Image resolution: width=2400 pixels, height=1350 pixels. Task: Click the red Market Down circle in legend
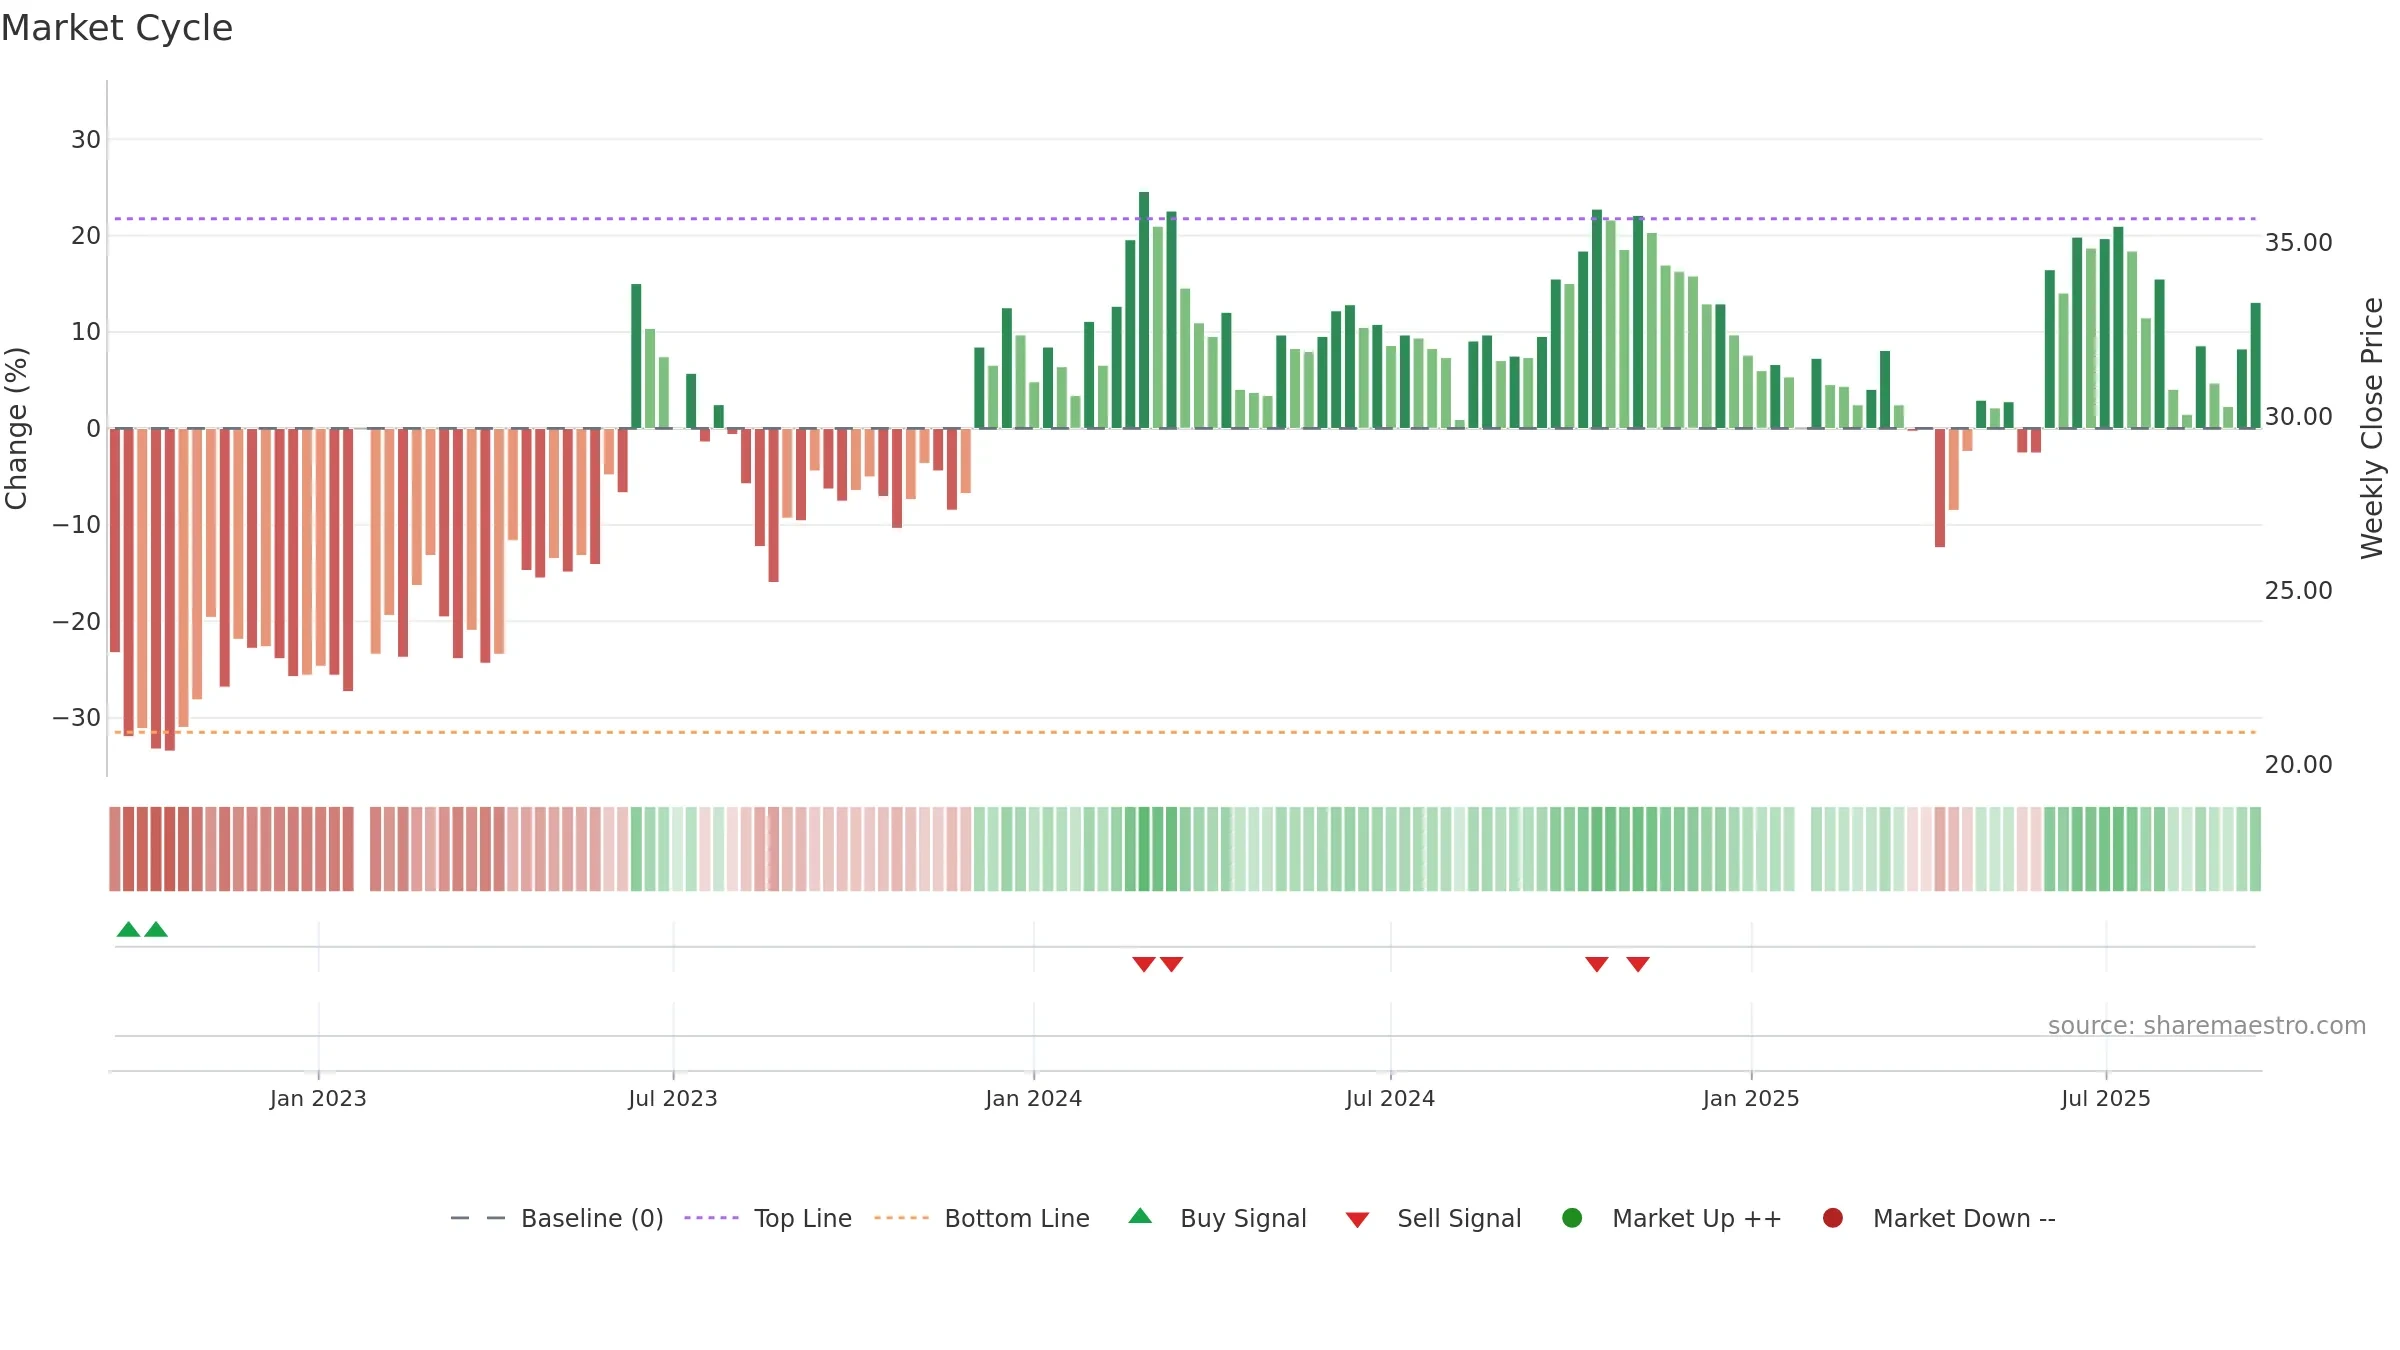(x=1833, y=1218)
